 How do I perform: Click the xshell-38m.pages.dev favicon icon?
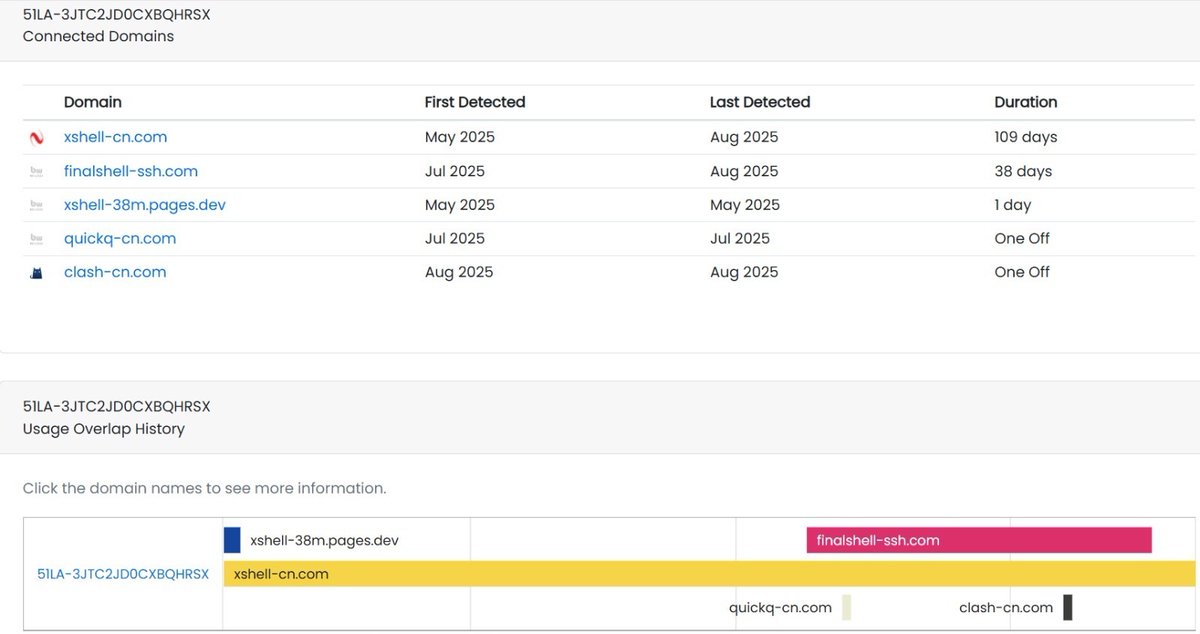37,205
